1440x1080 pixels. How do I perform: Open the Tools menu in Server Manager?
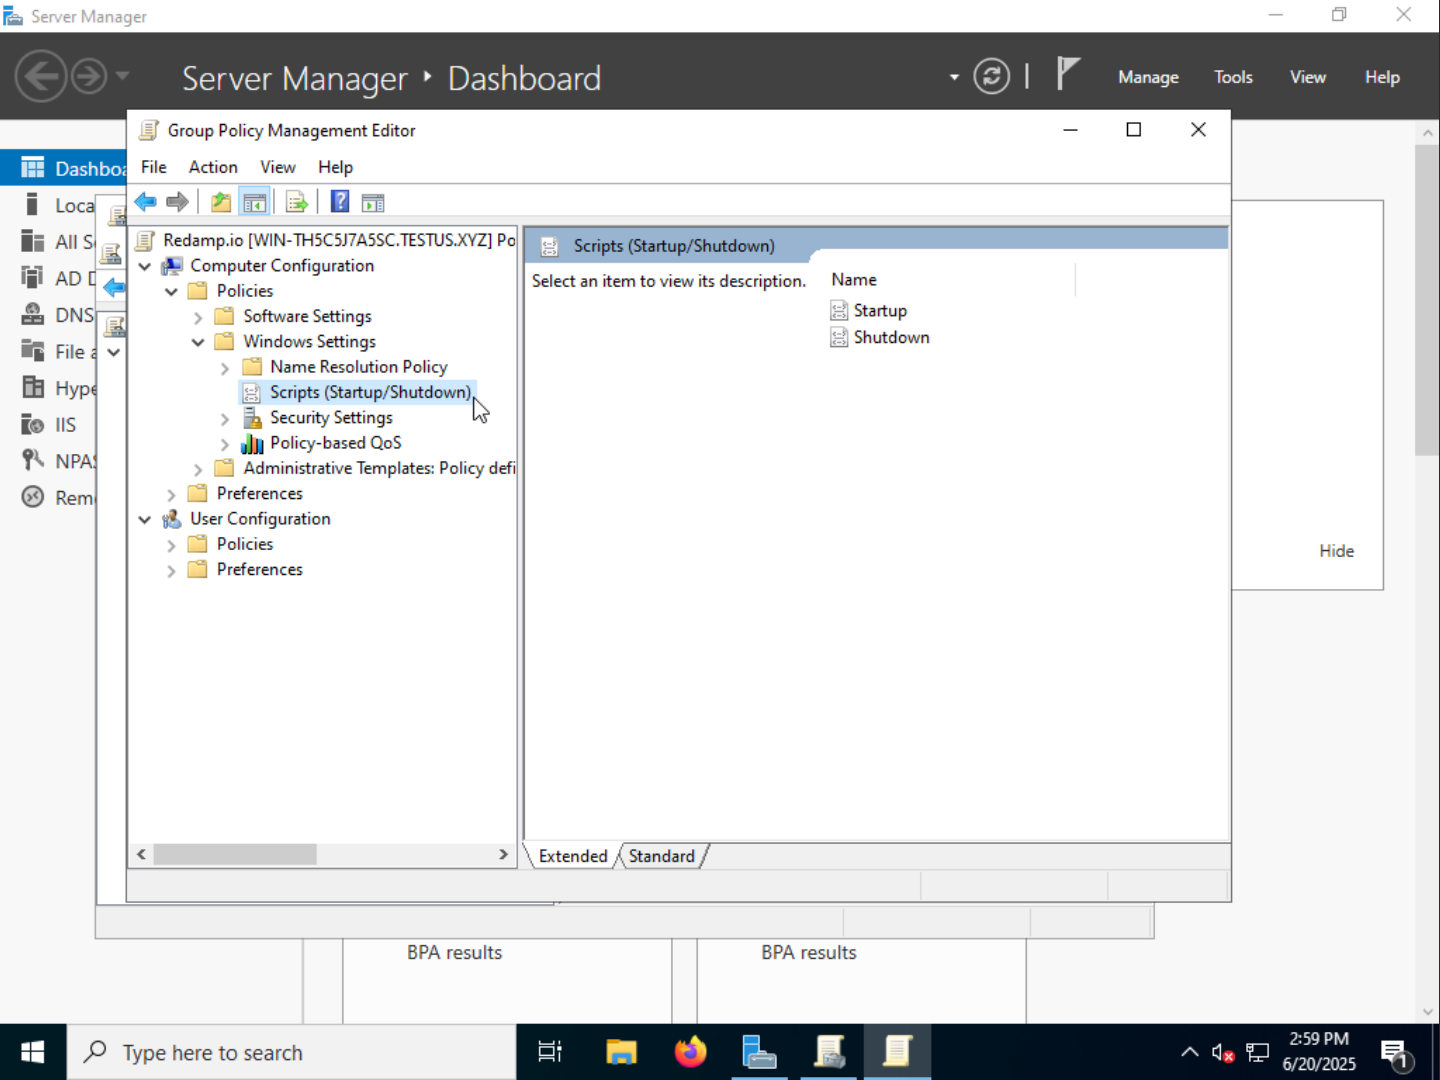point(1233,77)
